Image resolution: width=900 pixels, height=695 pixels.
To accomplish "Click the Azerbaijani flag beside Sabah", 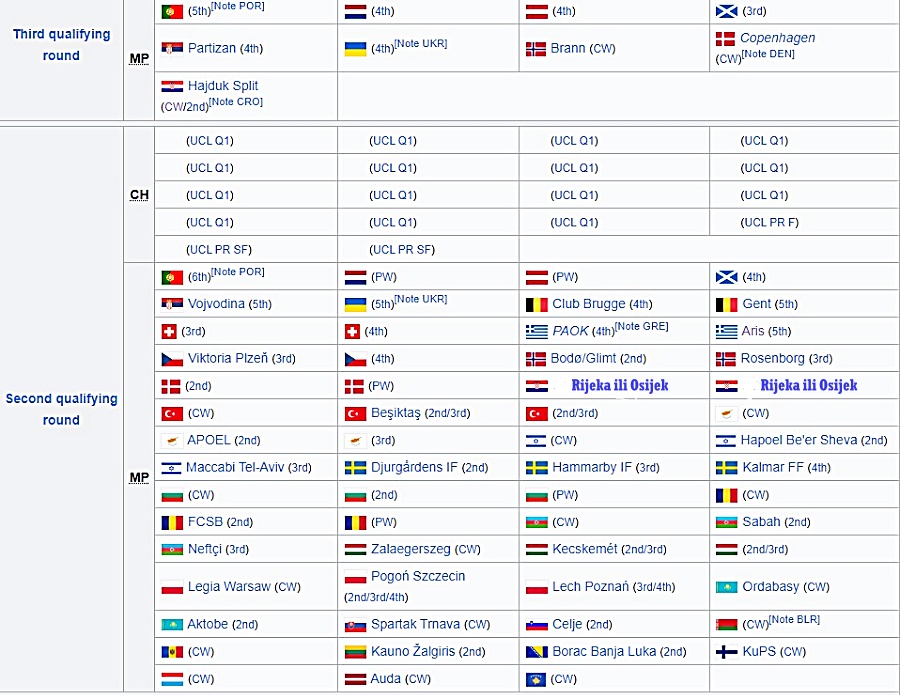I will click(727, 523).
